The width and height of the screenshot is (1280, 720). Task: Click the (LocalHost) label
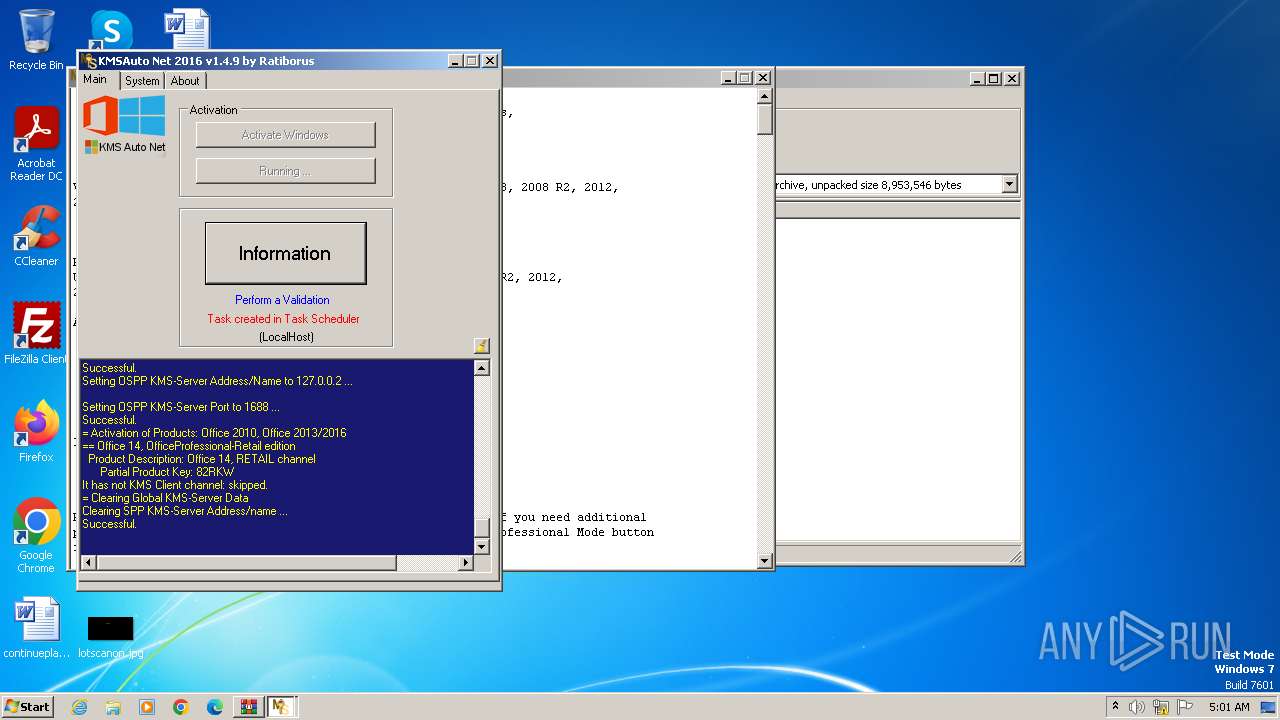tap(286, 337)
